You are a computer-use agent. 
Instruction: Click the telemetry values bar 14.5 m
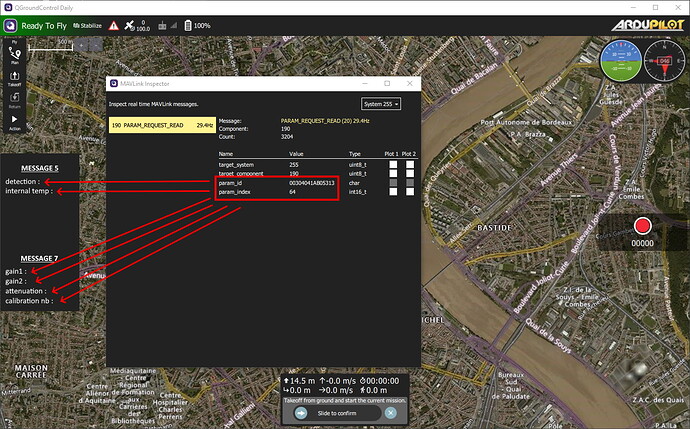(x=345, y=385)
